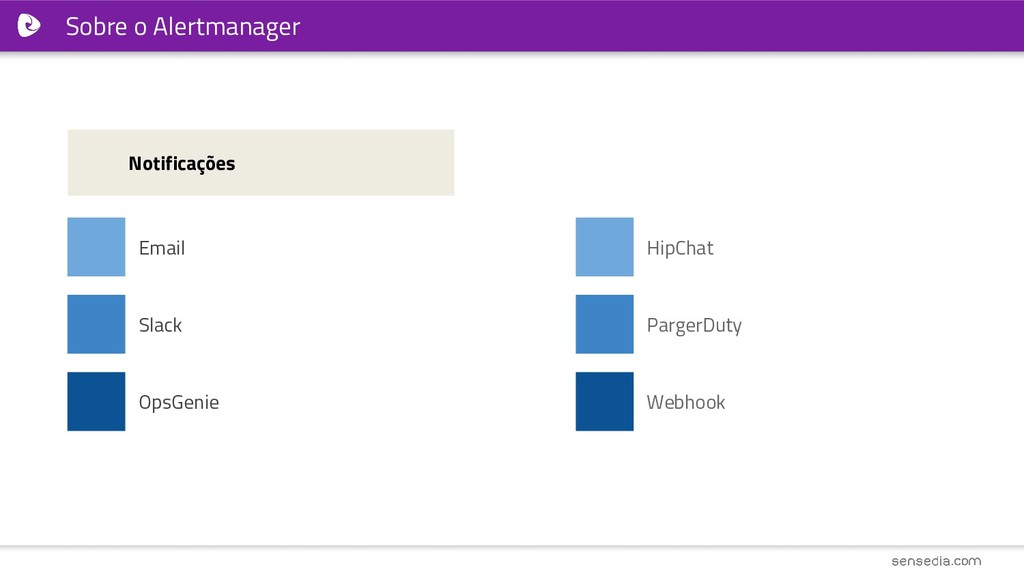1024x576 pixels.
Task: Select the HipChat text label
Action: click(680, 249)
